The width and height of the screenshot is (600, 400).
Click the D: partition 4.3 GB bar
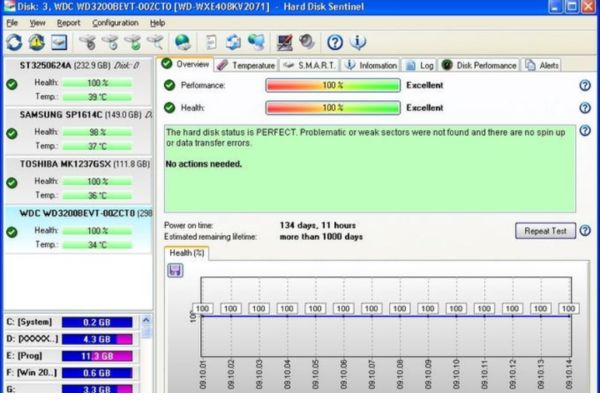pyautogui.click(x=97, y=339)
